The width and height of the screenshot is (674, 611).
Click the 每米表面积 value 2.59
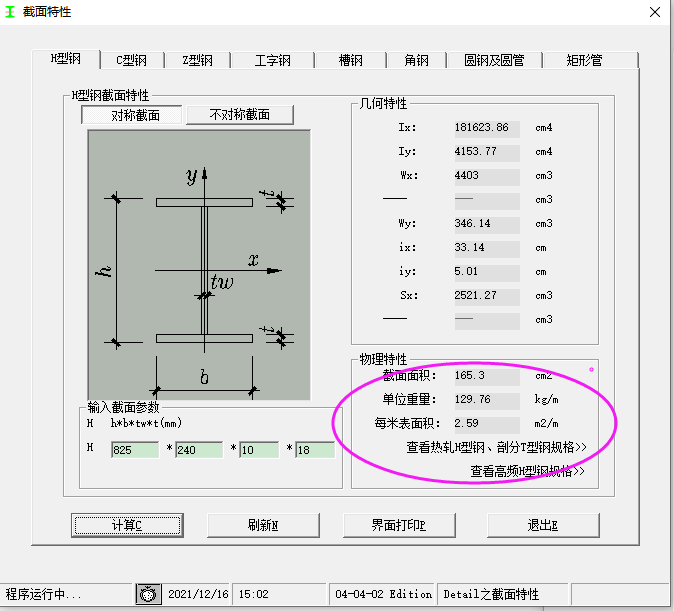click(487, 424)
